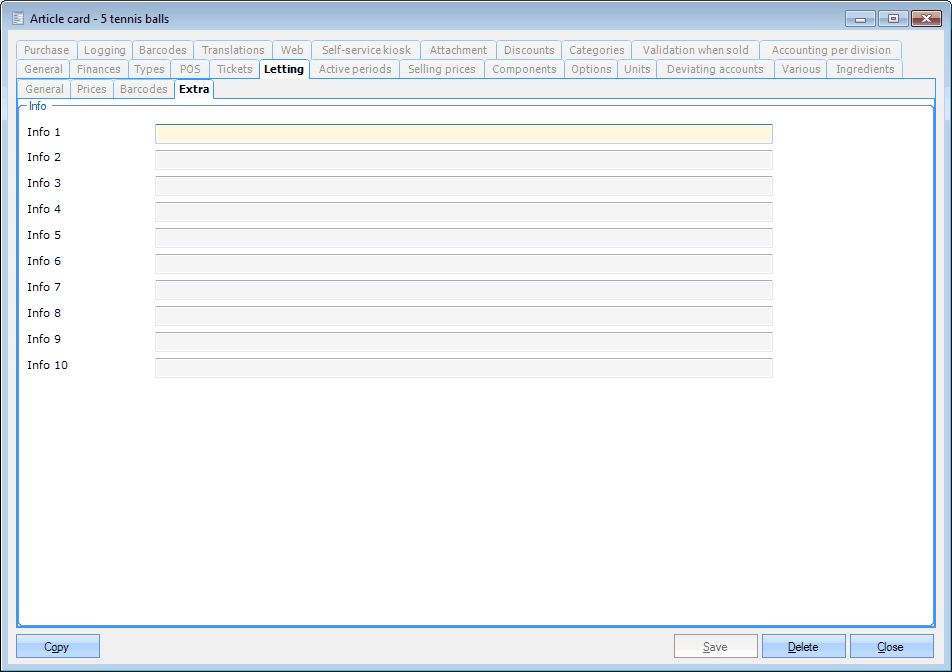Screen dimensions: 952x672
Task: Open the POS tab
Action: click(190, 69)
